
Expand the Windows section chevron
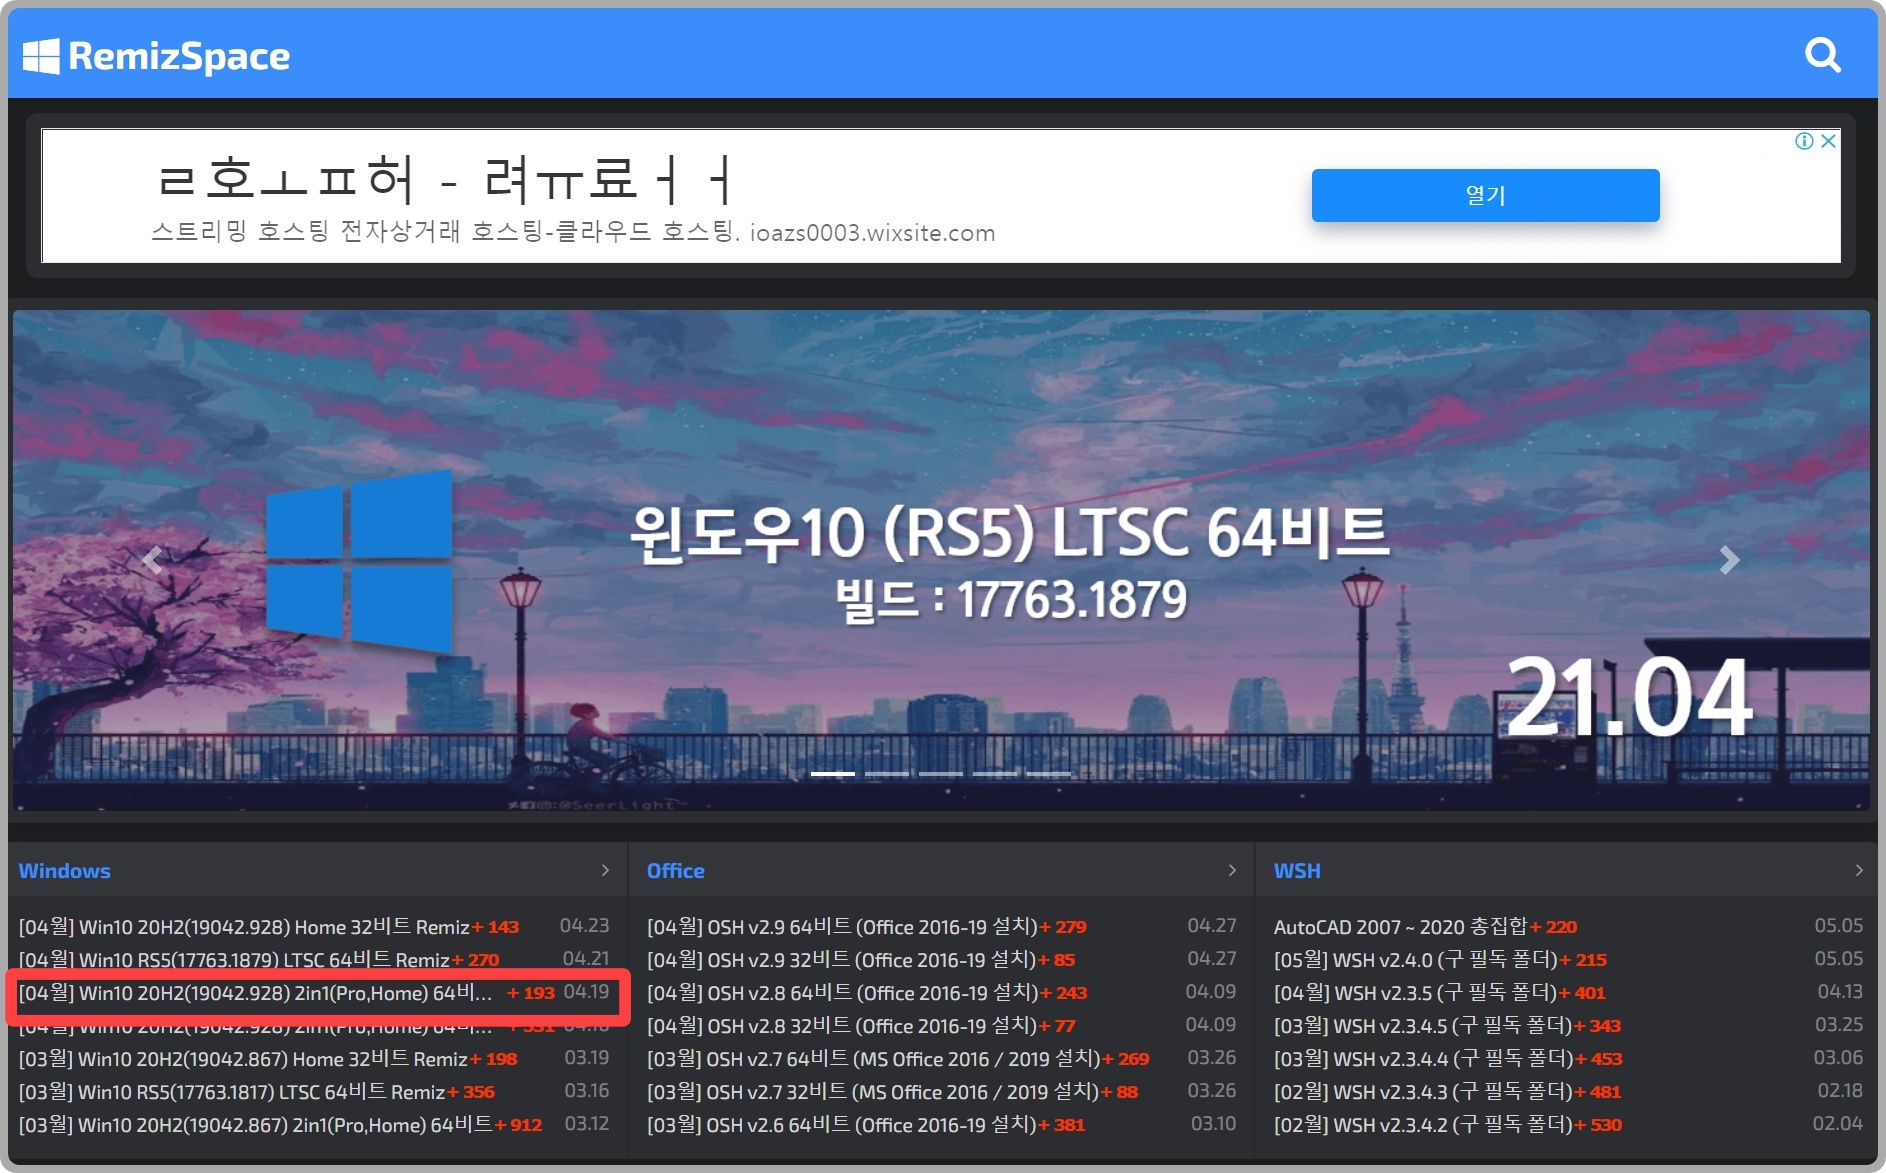point(607,870)
